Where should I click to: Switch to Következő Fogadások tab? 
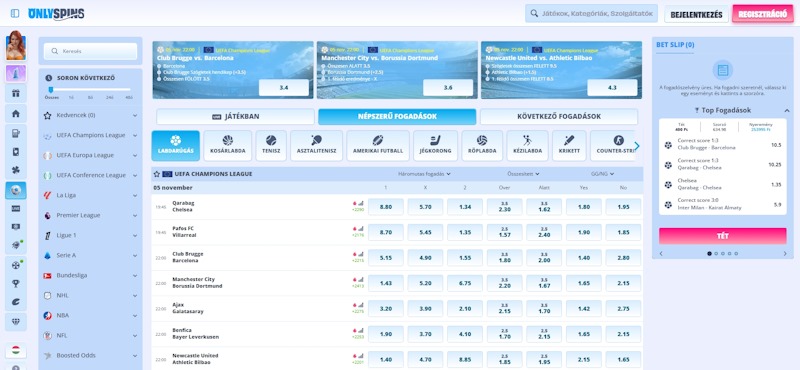click(559, 116)
